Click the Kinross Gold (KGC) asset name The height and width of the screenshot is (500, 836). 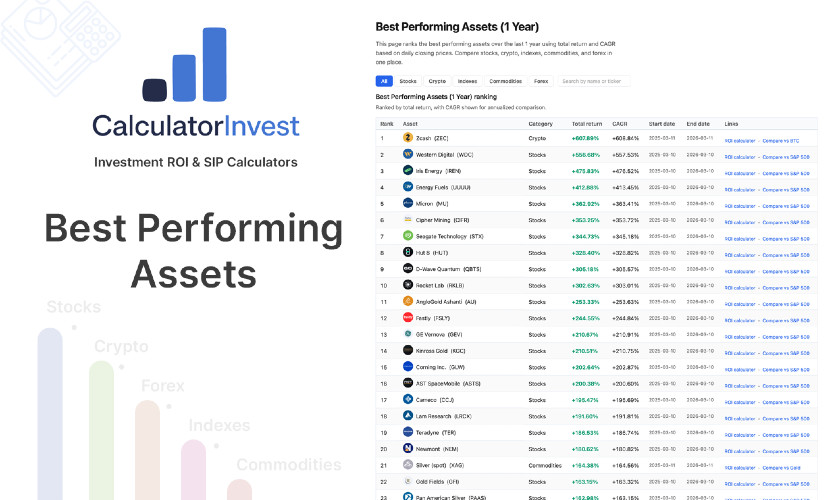coord(440,351)
